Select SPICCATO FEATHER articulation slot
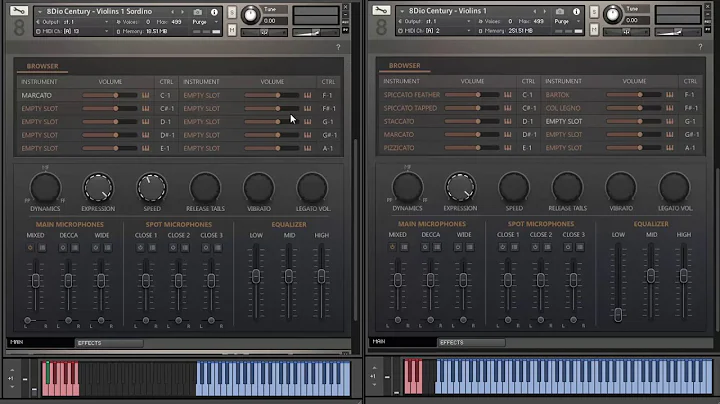The image size is (720, 404). [412, 95]
